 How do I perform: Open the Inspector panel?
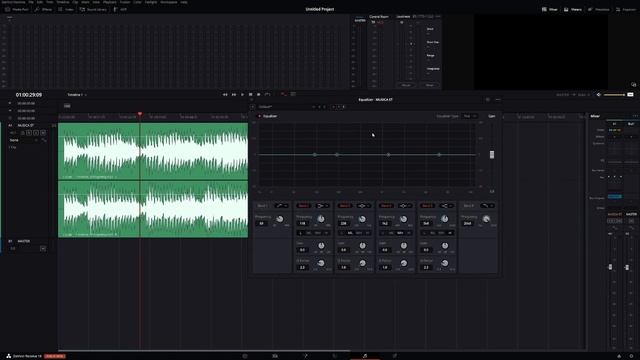pos(625,9)
